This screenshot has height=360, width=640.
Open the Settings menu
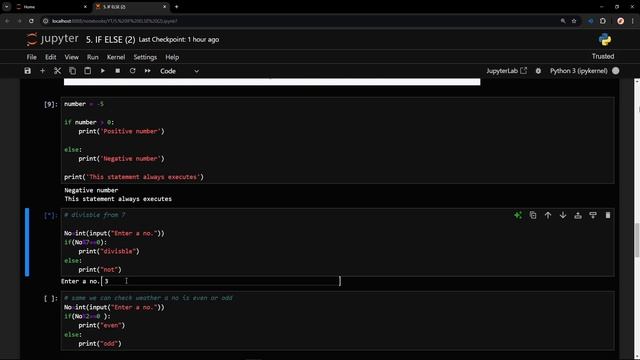(x=145, y=57)
